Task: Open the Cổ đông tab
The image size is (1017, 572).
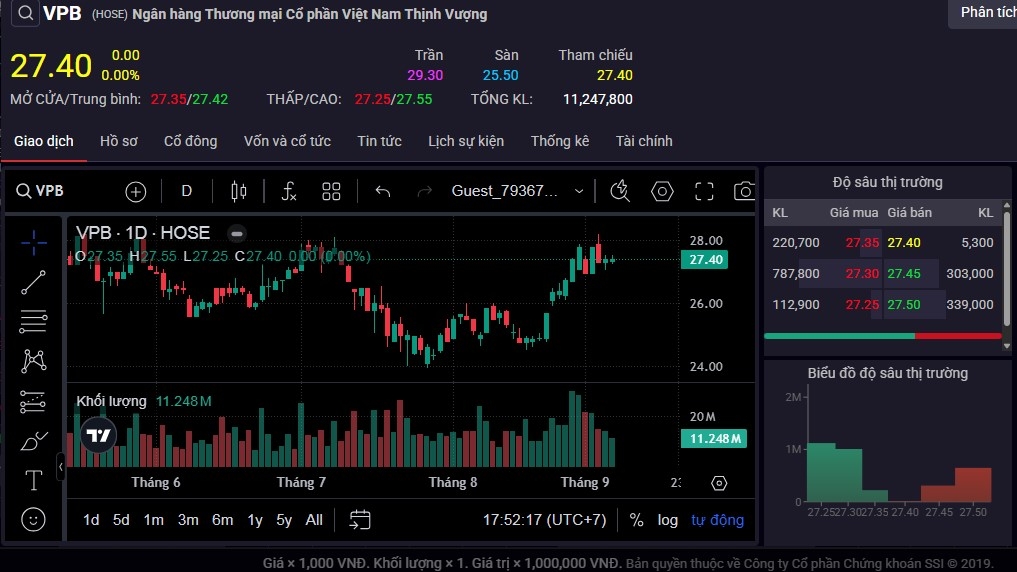Action: [191, 141]
